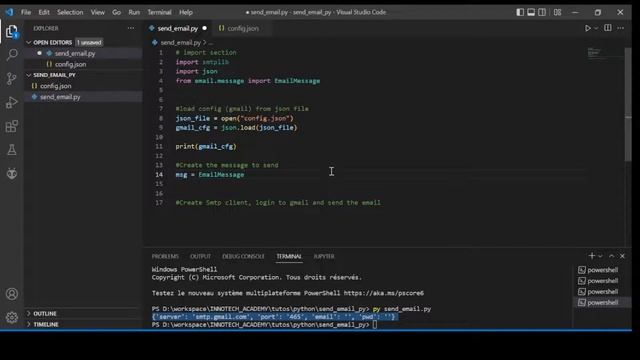The height and width of the screenshot is (360, 640).
Task: Open new terminal launch profile dropdown
Action: pyautogui.click(x=600, y=256)
